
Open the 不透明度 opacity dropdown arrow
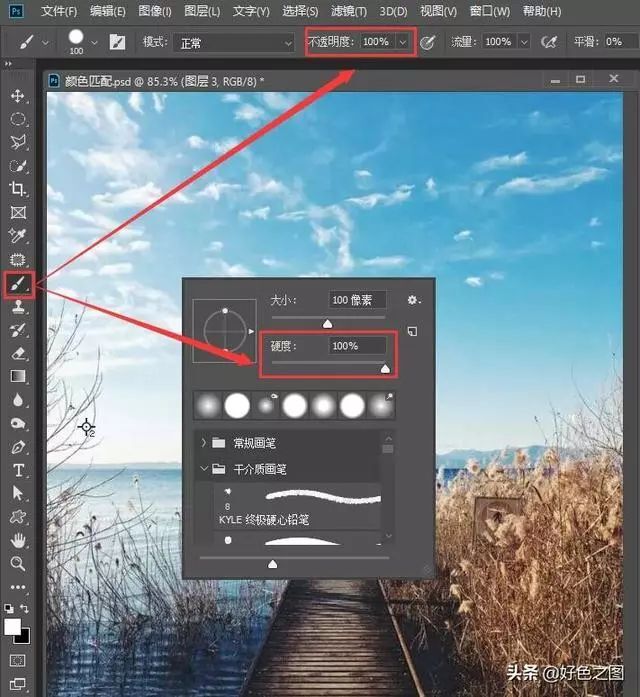403,43
